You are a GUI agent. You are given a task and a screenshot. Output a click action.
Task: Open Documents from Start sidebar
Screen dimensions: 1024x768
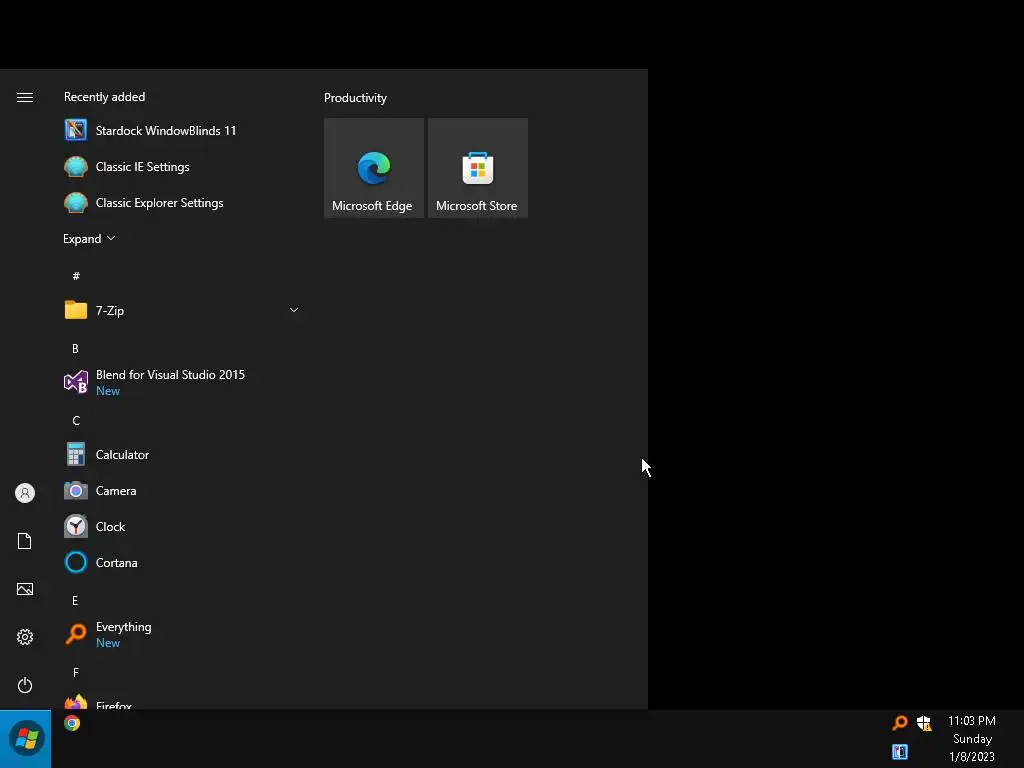tap(25, 541)
